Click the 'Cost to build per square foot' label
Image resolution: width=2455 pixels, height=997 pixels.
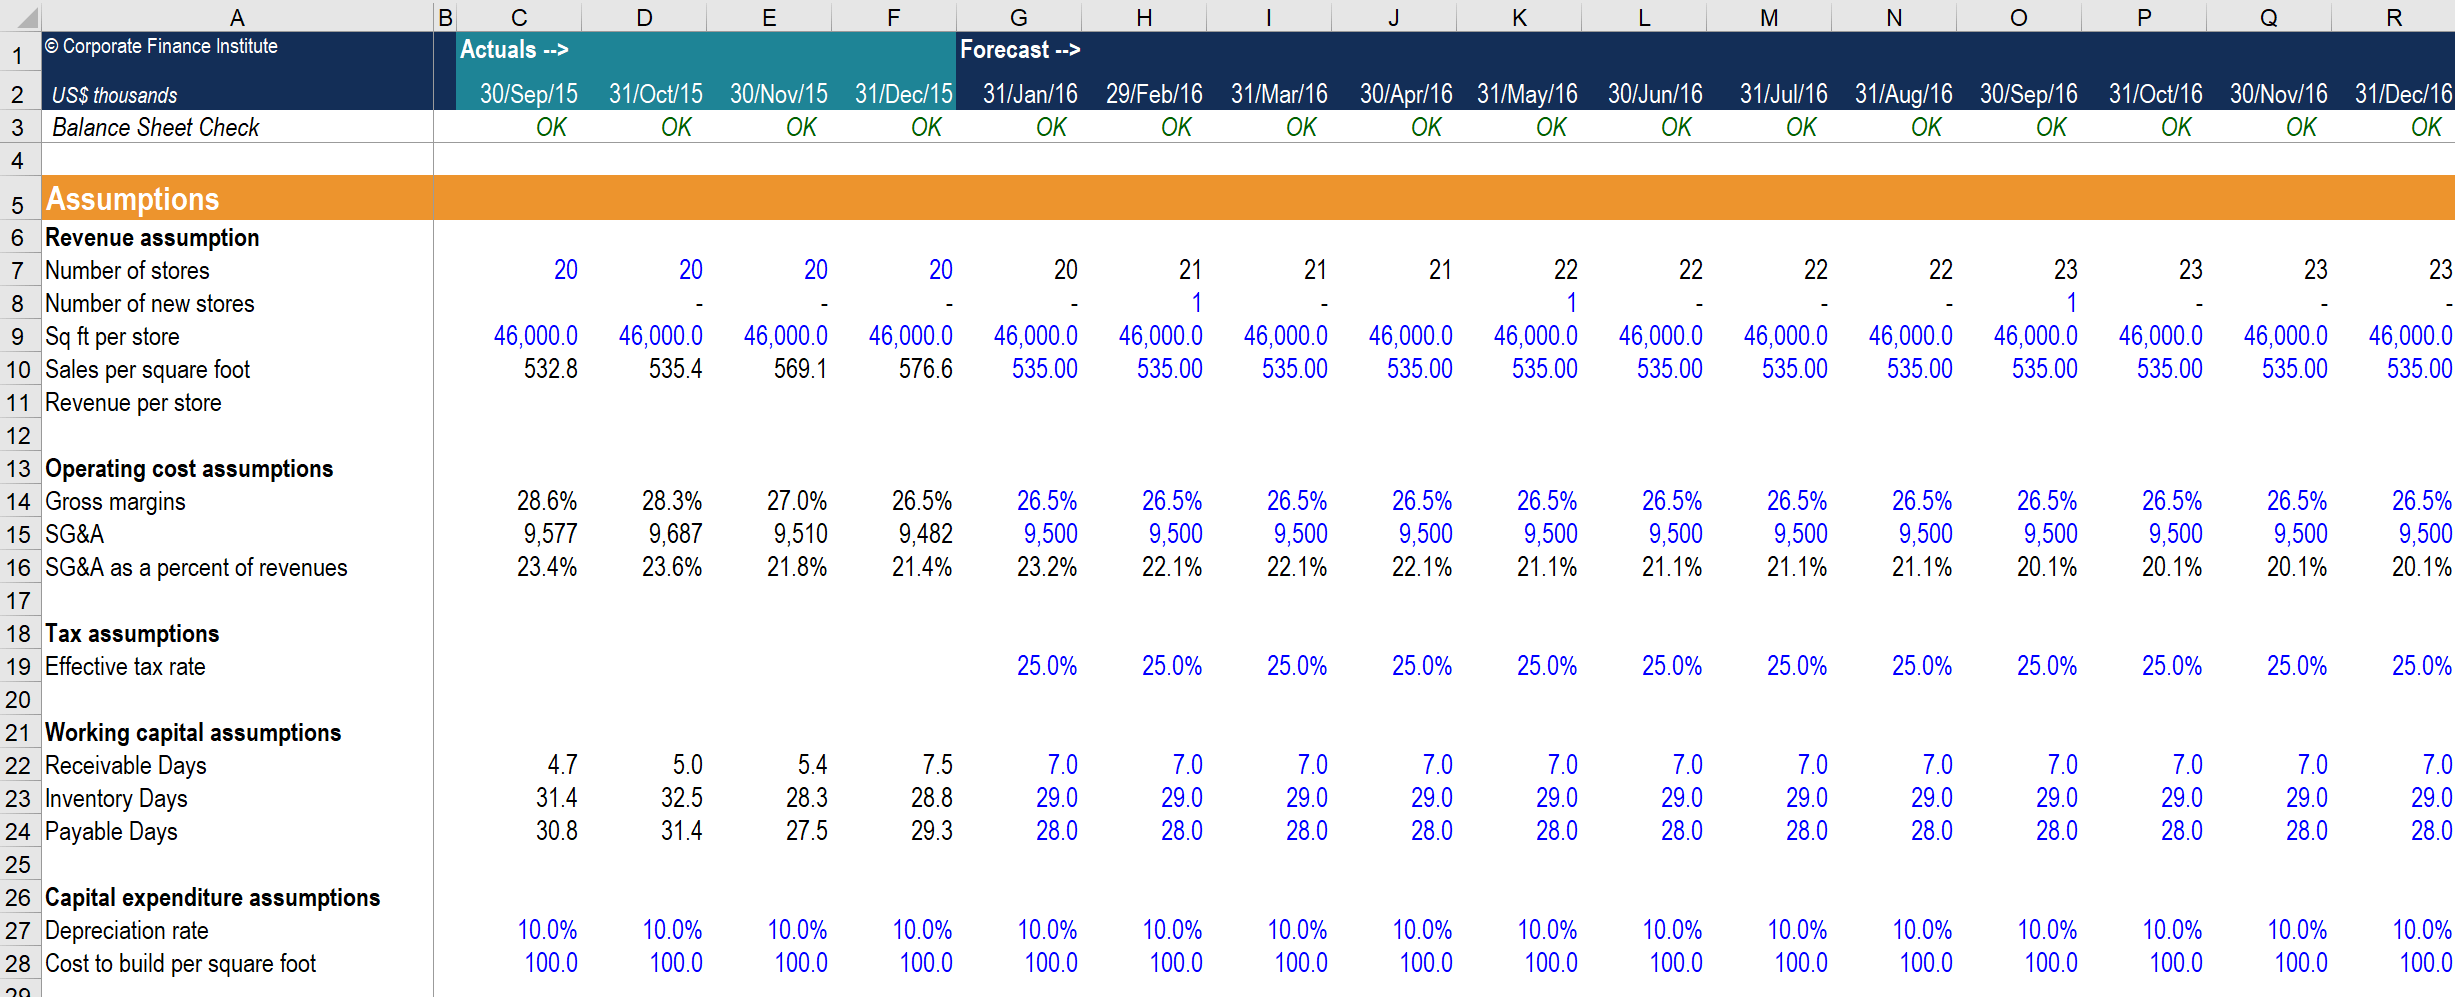(x=180, y=964)
